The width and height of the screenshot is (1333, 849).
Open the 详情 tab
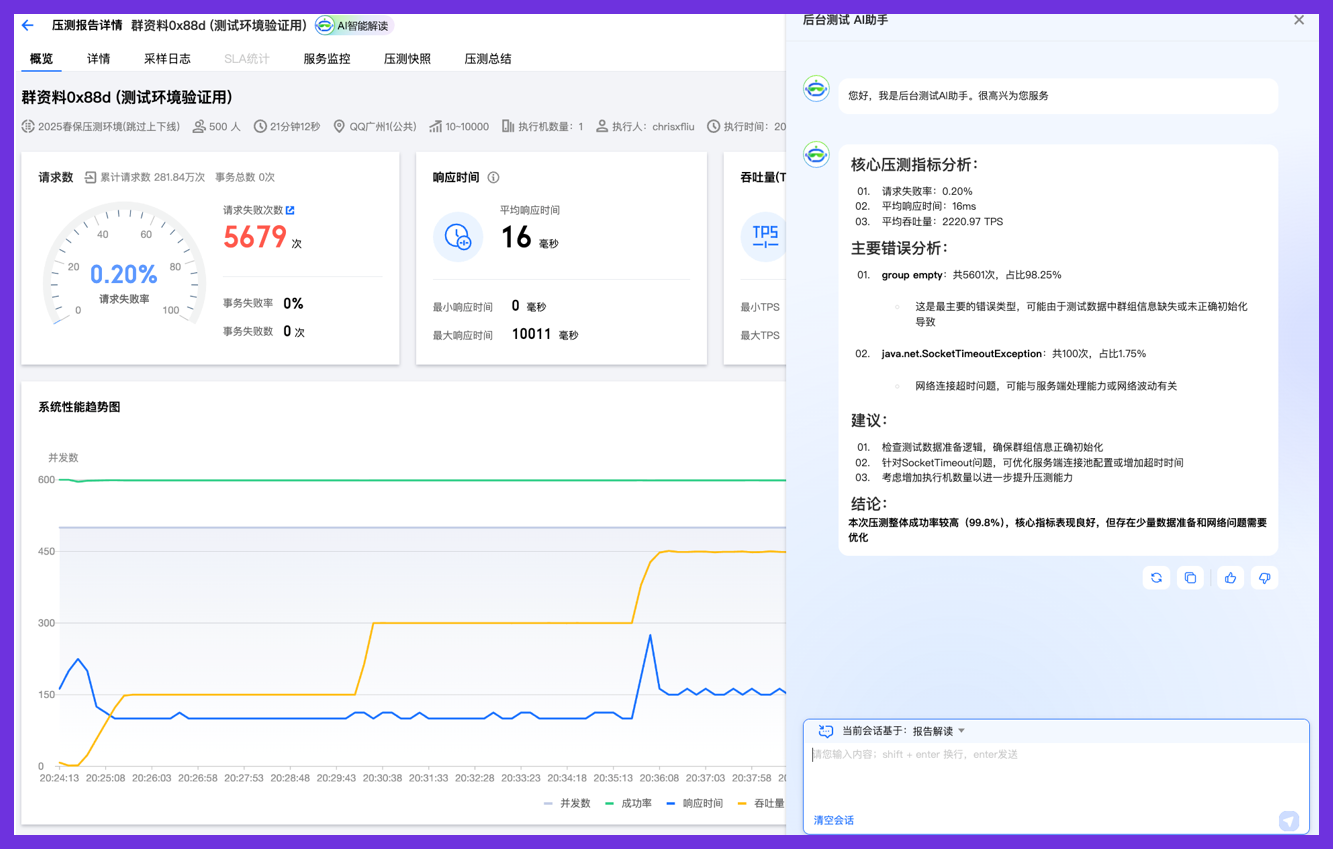(99, 59)
